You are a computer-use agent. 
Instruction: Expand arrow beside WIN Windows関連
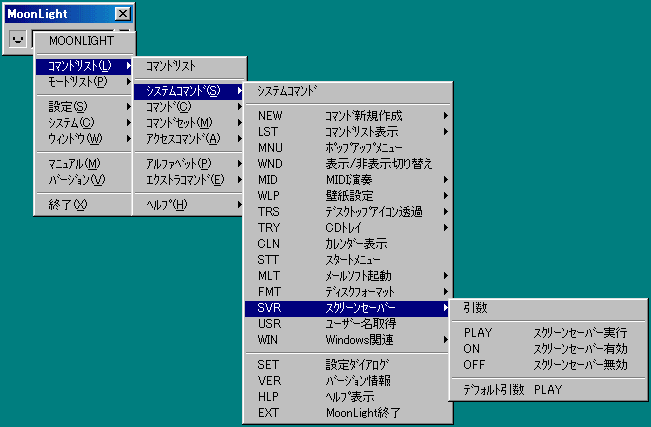445,340
